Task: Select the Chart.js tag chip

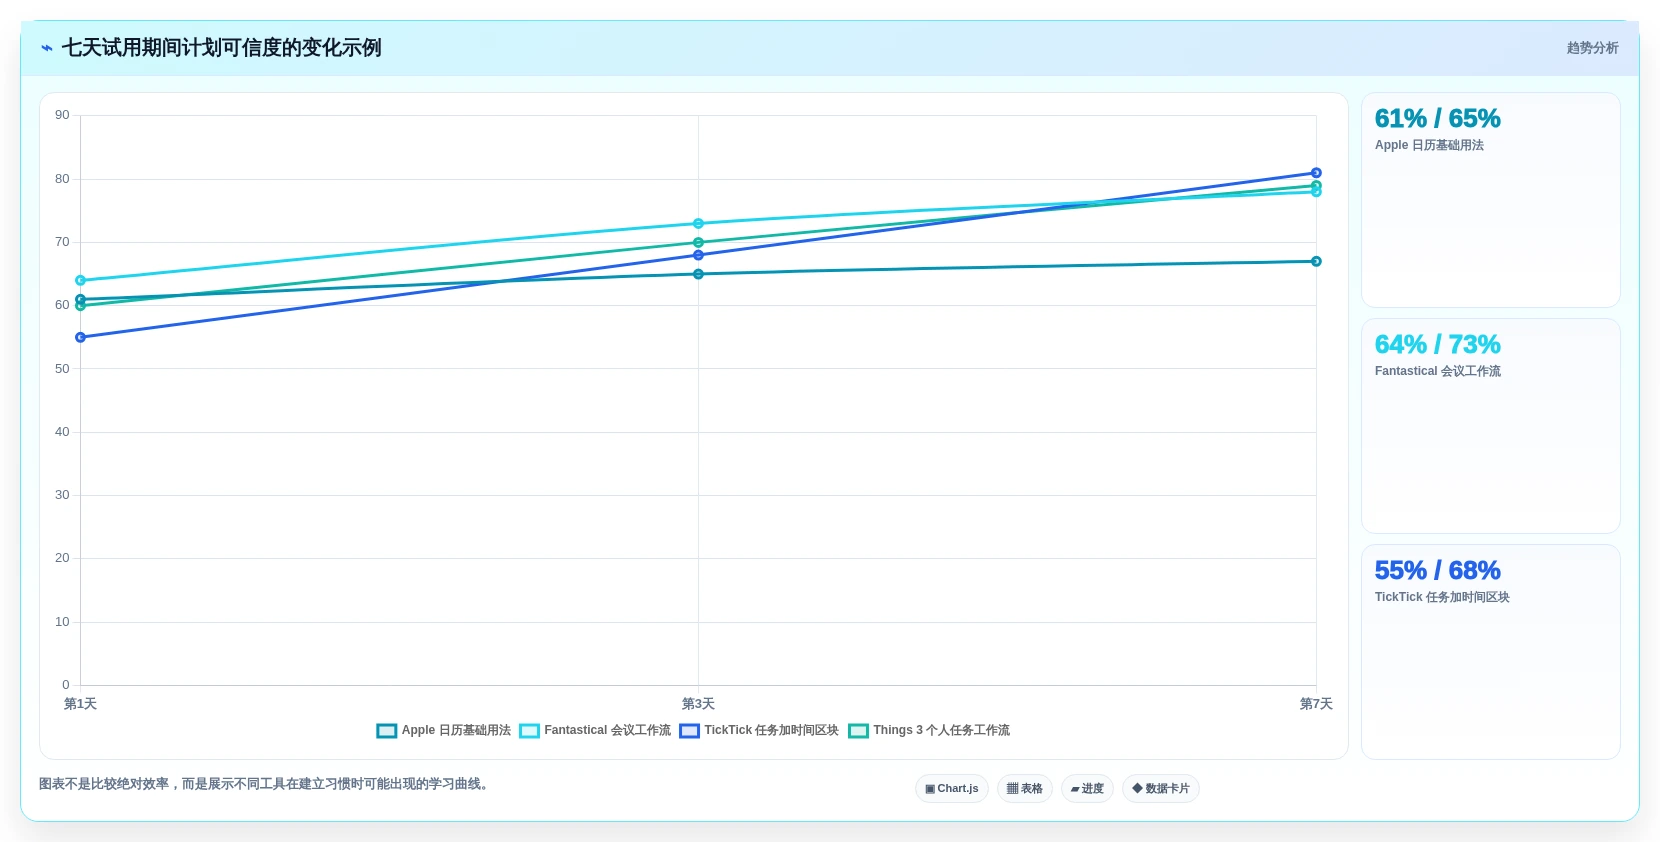Action: pos(952,789)
